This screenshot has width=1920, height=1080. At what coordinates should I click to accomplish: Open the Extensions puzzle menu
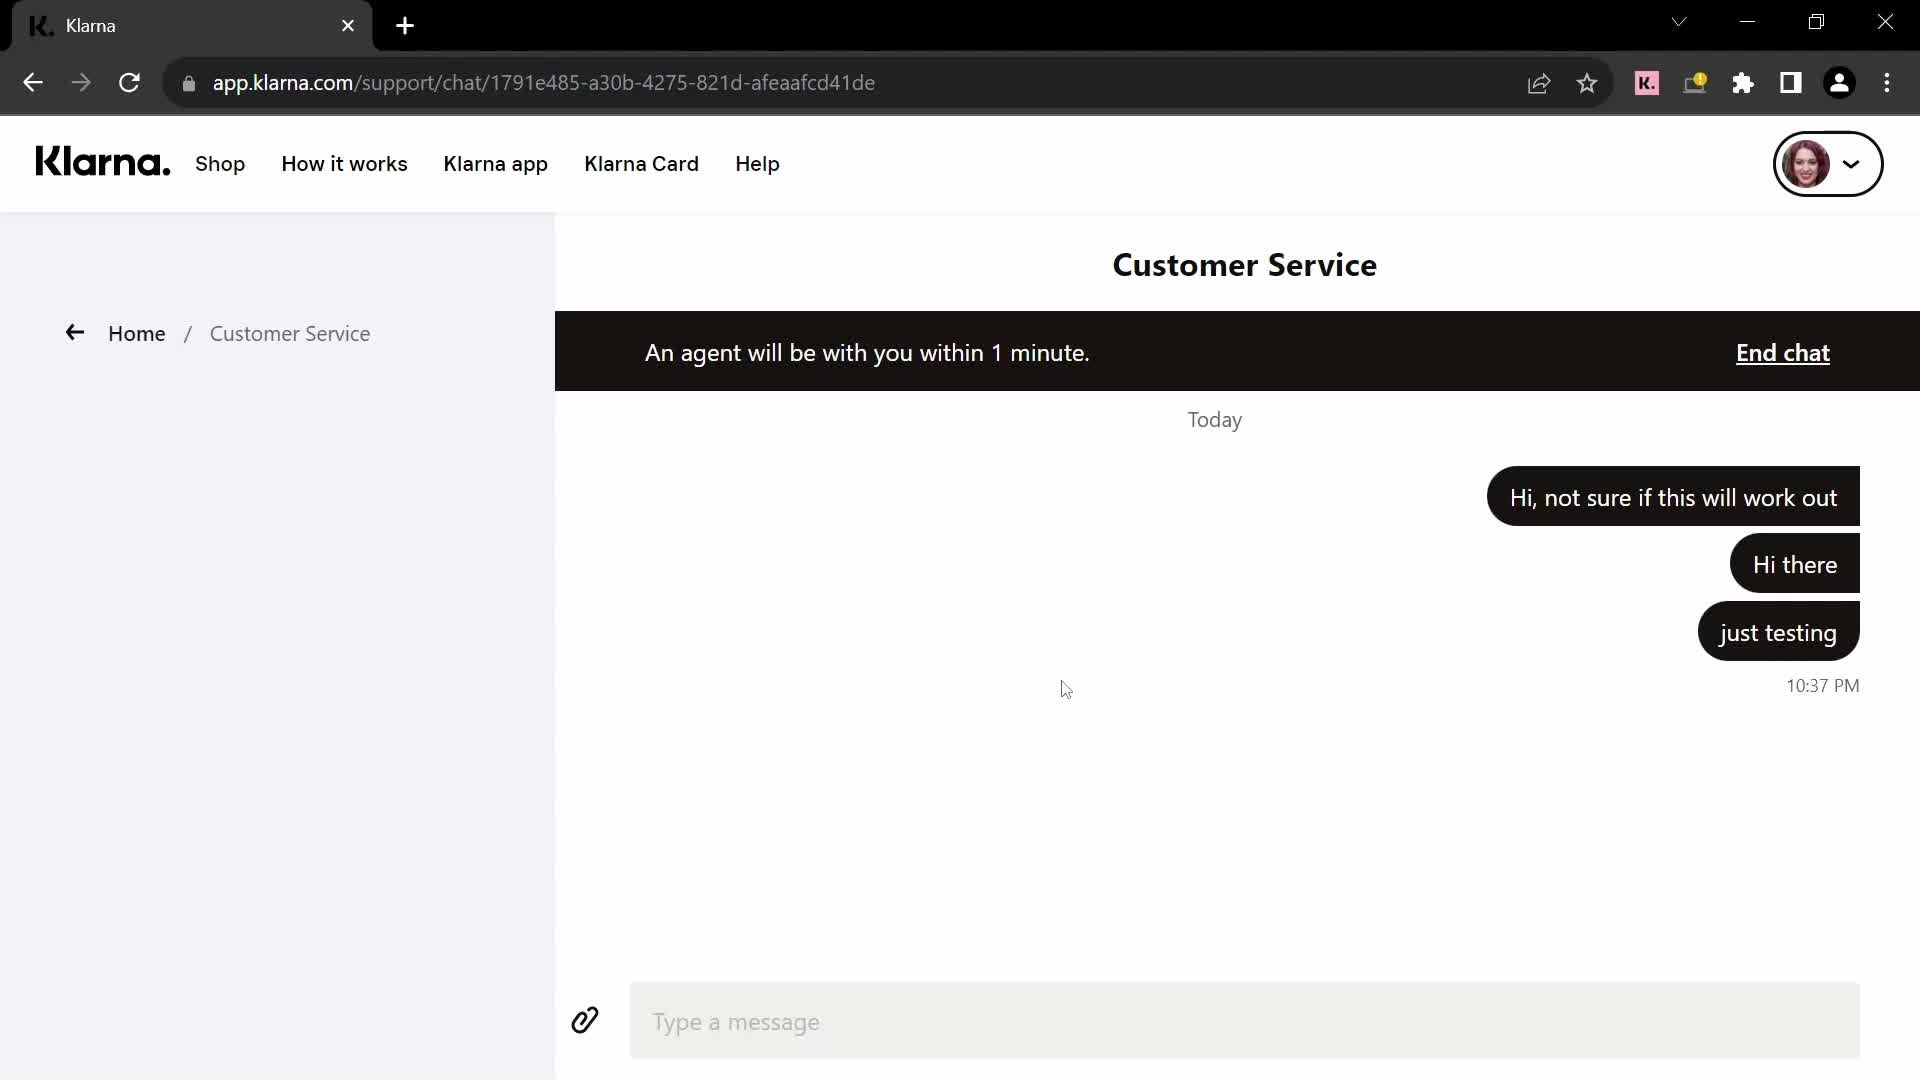[1743, 84]
